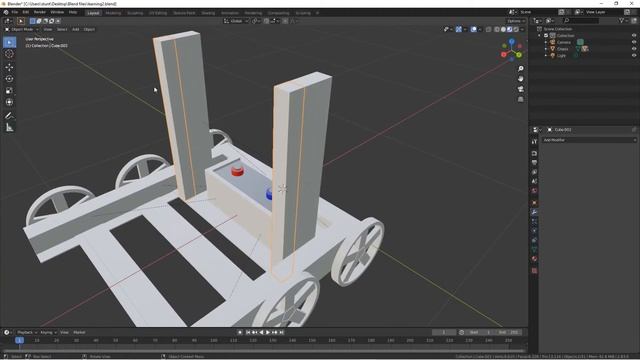
Task: Open the Edit menu
Action: click(x=26, y=12)
